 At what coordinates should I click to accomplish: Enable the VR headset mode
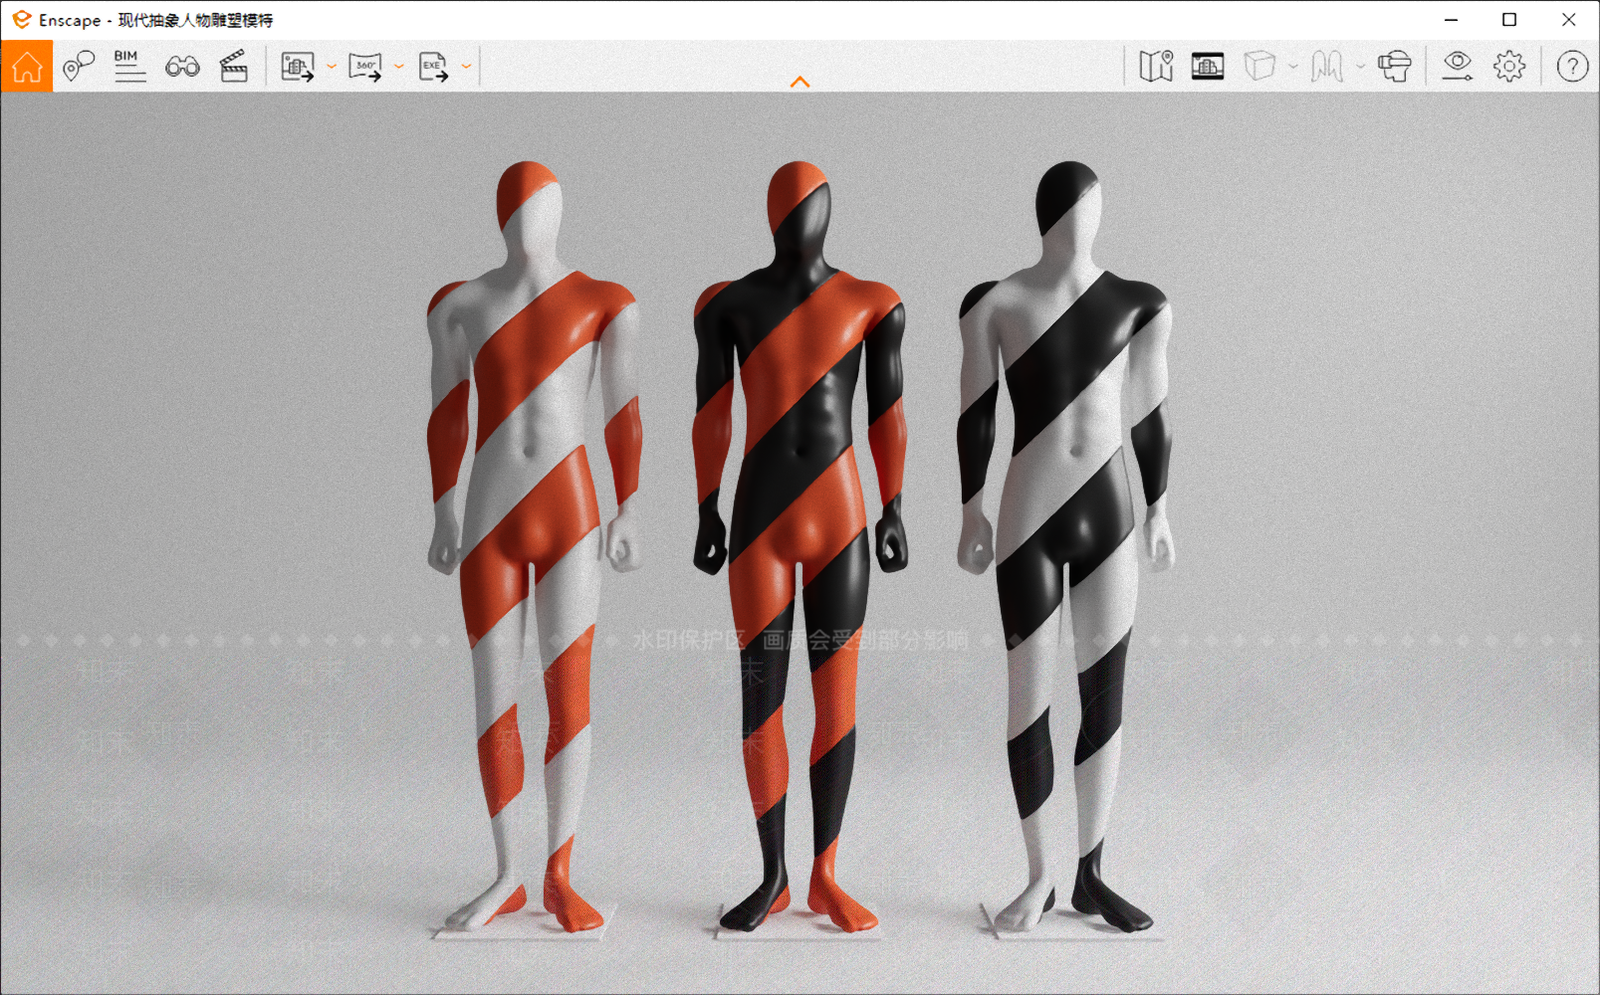point(1394,66)
